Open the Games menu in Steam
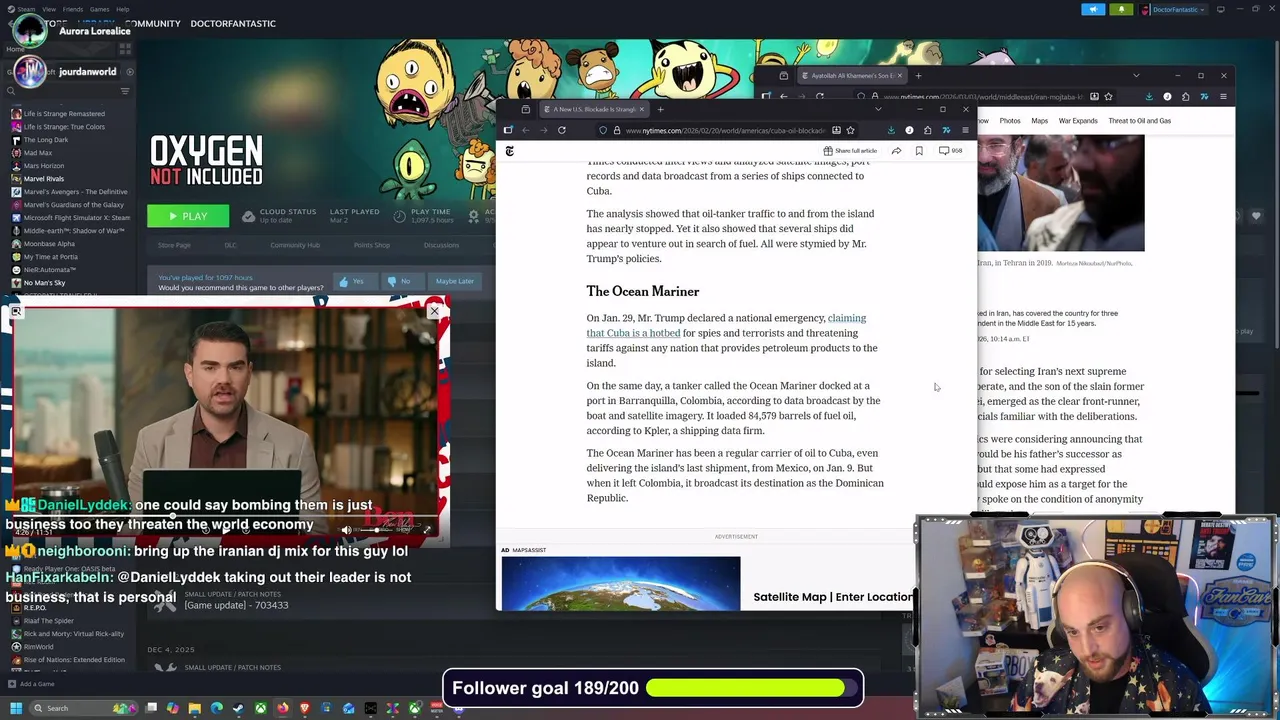The width and height of the screenshot is (1280, 720). click(99, 9)
